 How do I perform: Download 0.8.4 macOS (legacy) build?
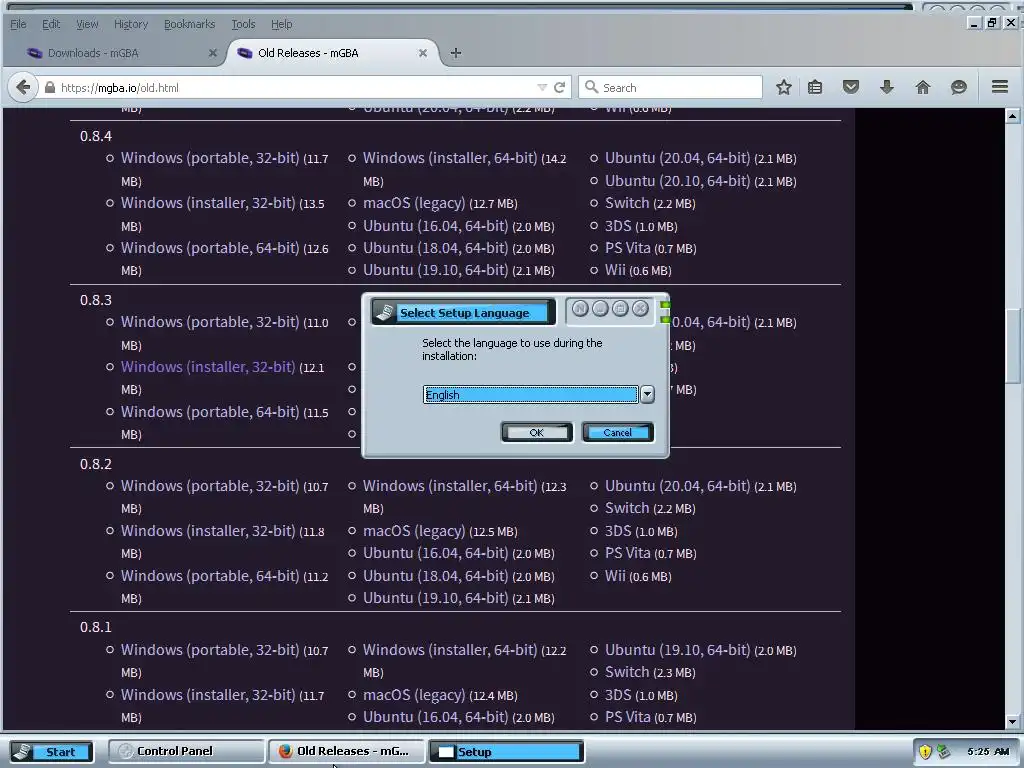tap(414, 203)
